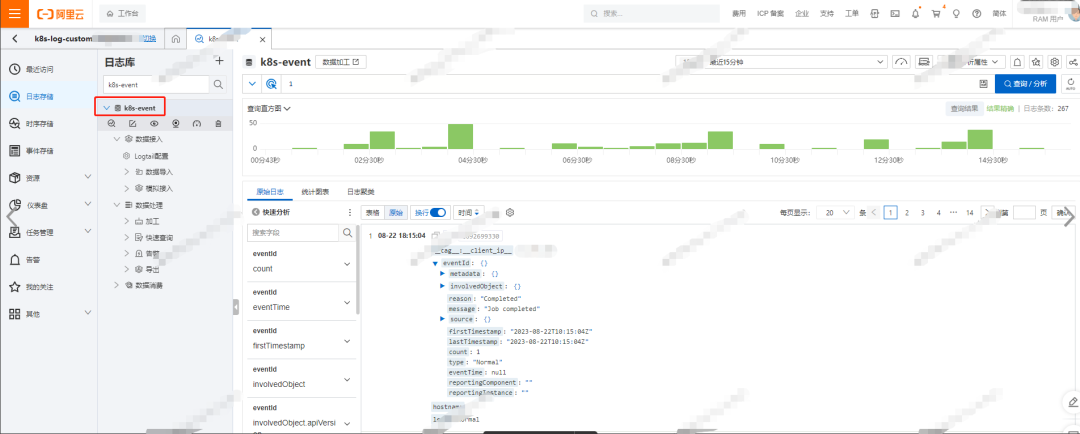
Task: Save query with the star icon
Action: [1036, 62]
